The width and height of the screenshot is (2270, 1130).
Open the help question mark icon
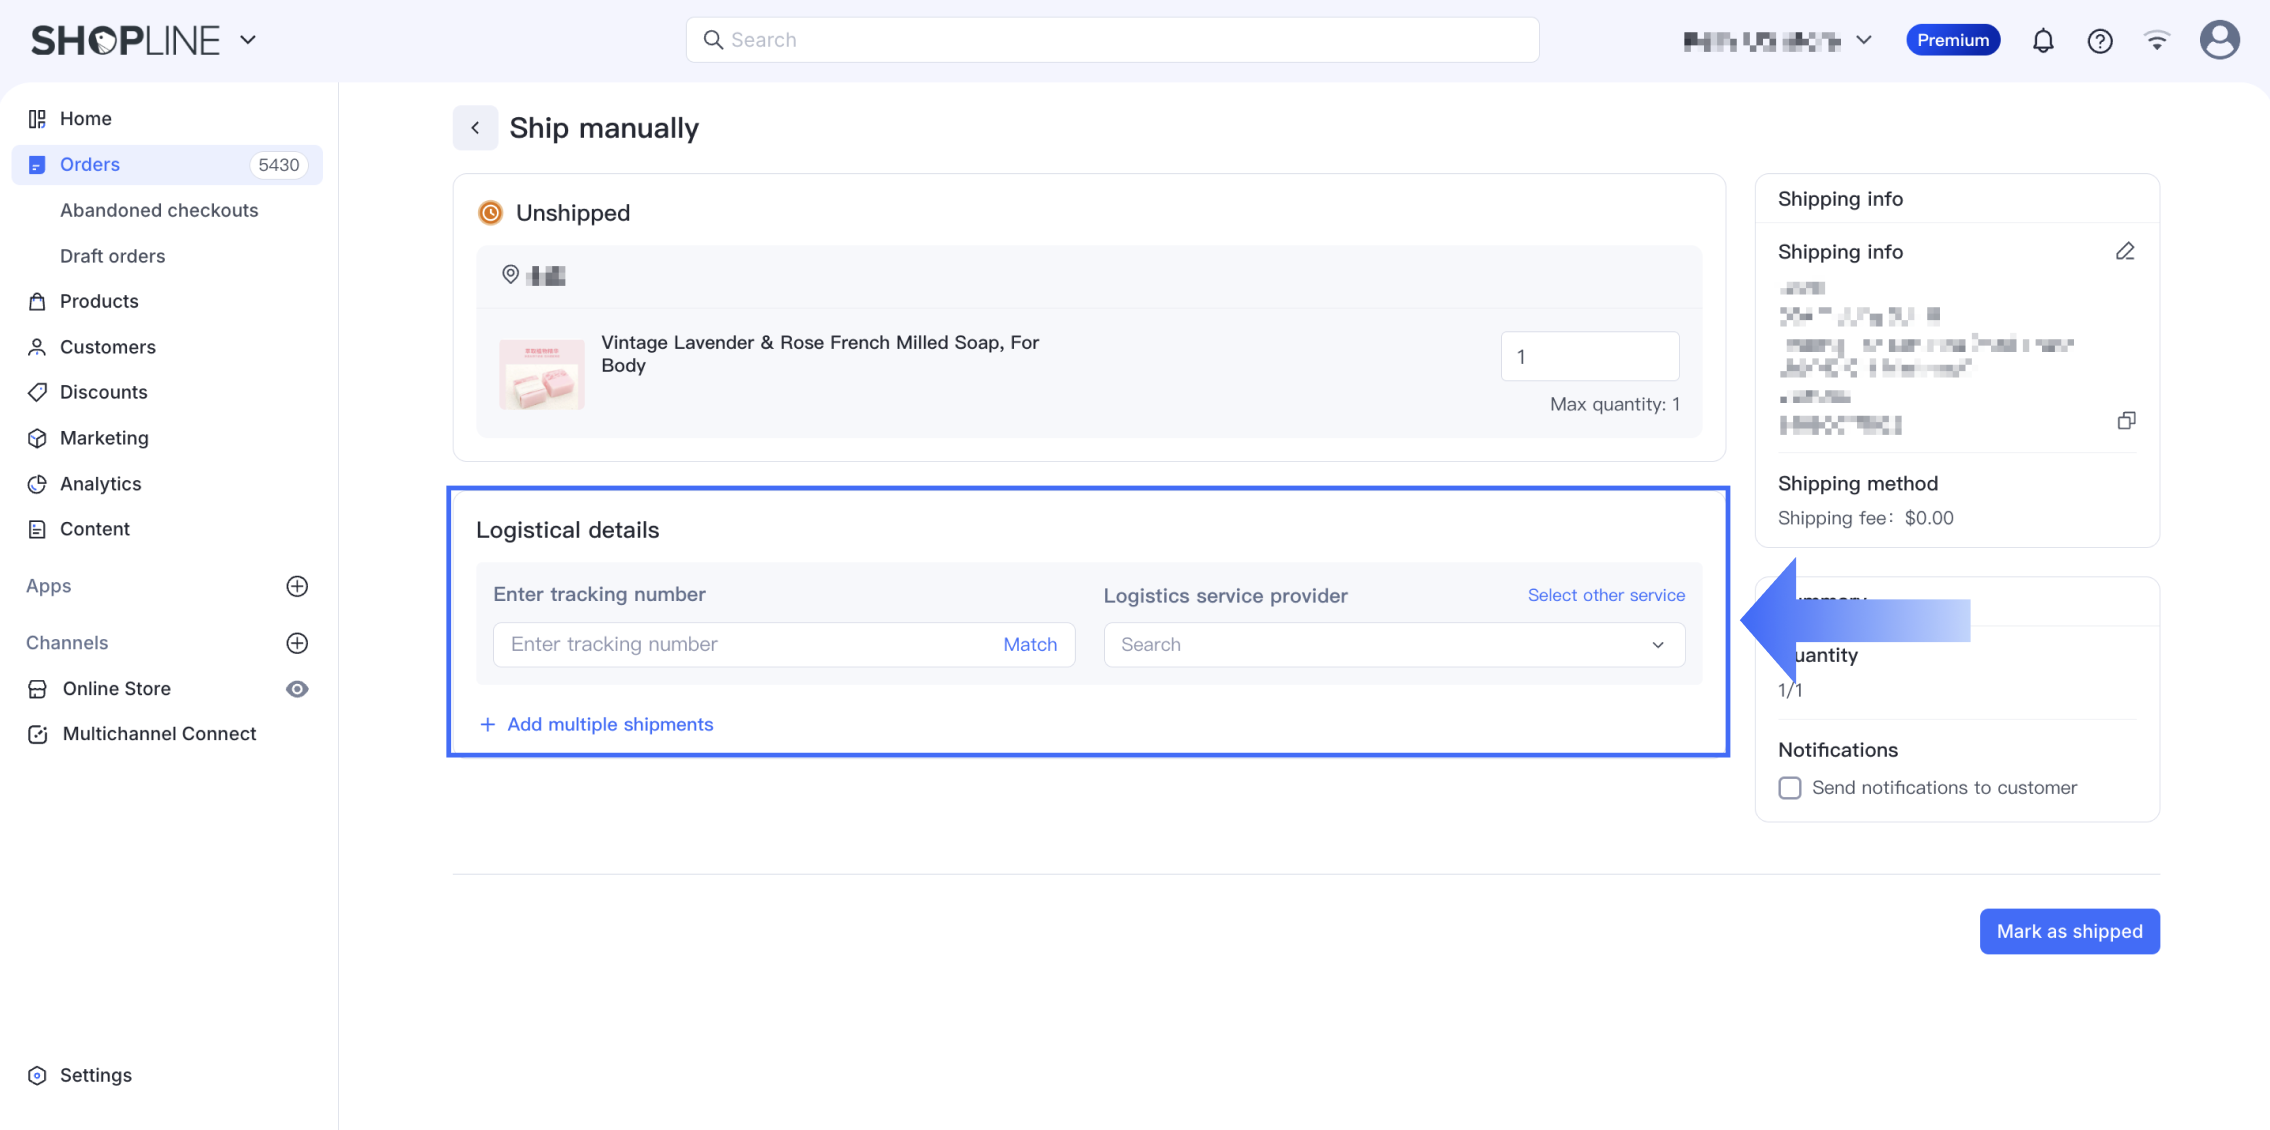2100,40
